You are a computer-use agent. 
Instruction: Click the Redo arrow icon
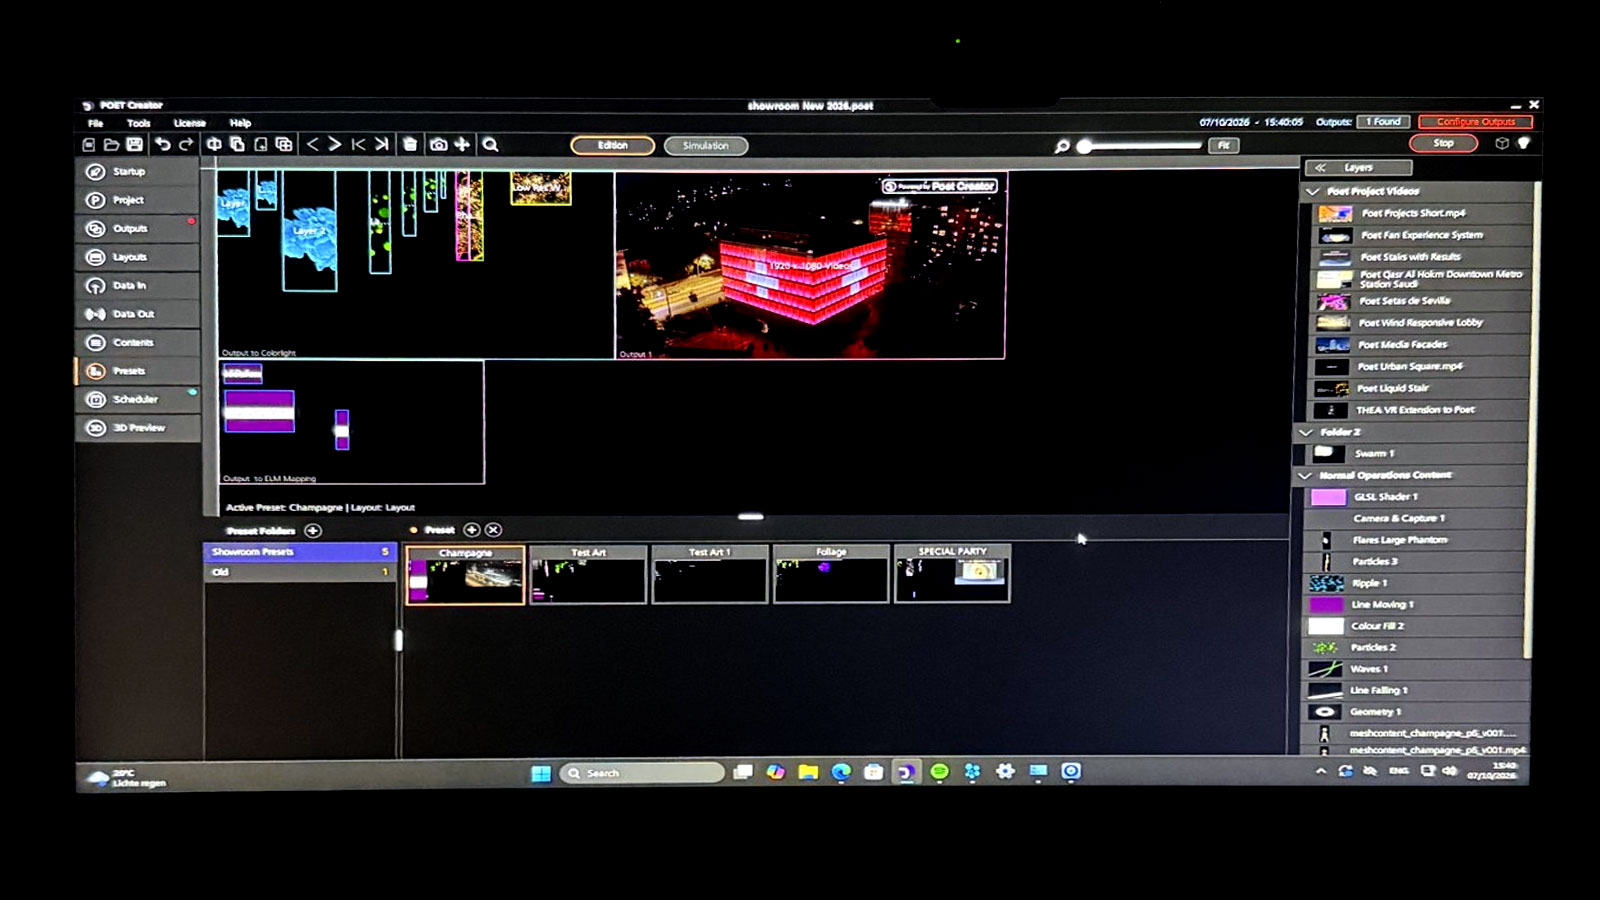coord(186,144)
